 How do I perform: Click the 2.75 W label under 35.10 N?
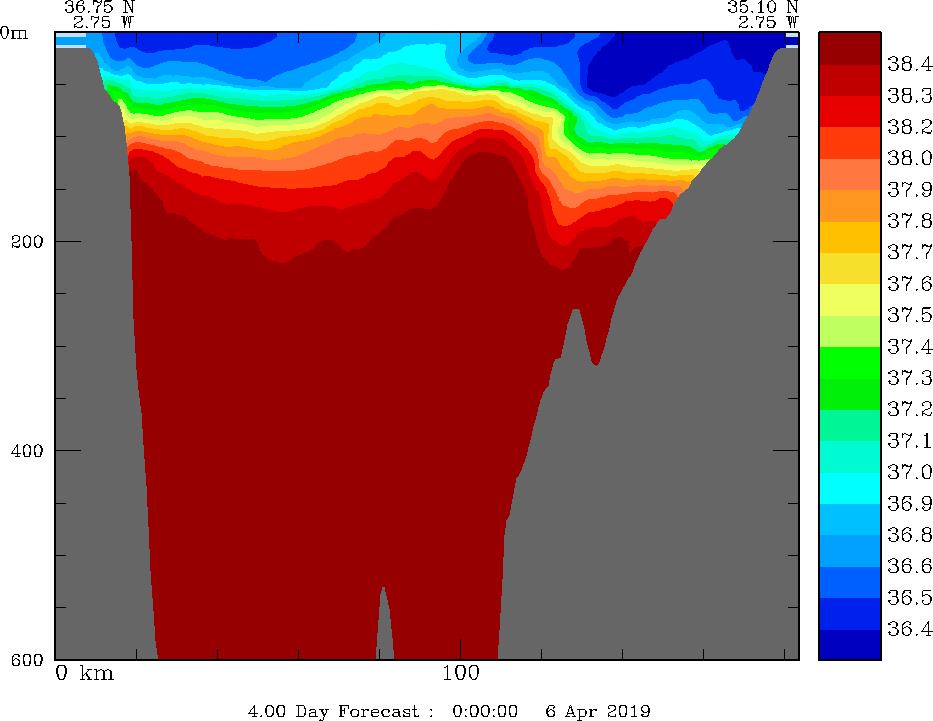point(768,23)
